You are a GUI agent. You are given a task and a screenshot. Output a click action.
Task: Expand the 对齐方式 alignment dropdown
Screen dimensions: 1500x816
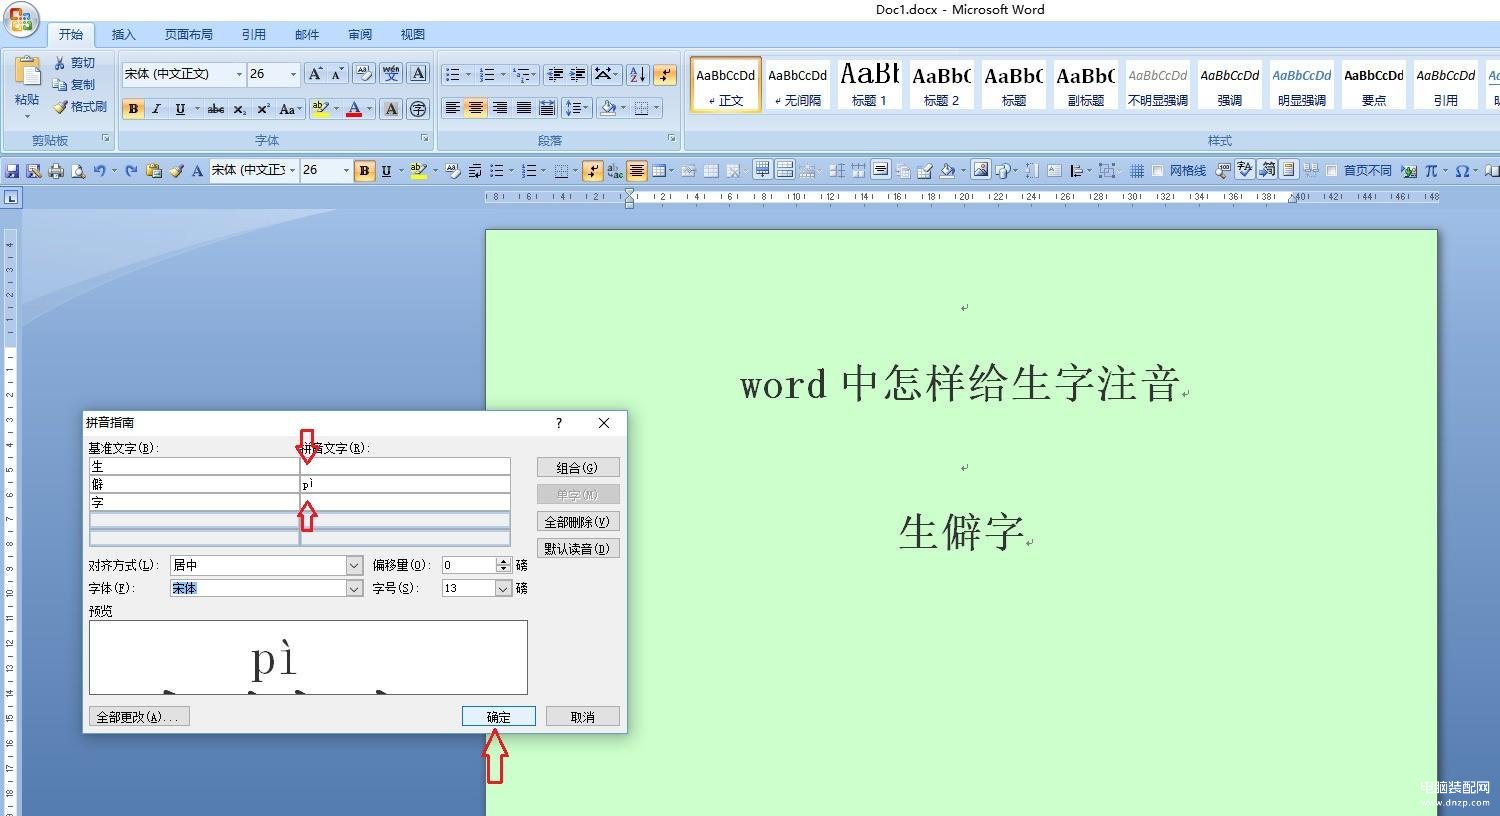(354, 566)
